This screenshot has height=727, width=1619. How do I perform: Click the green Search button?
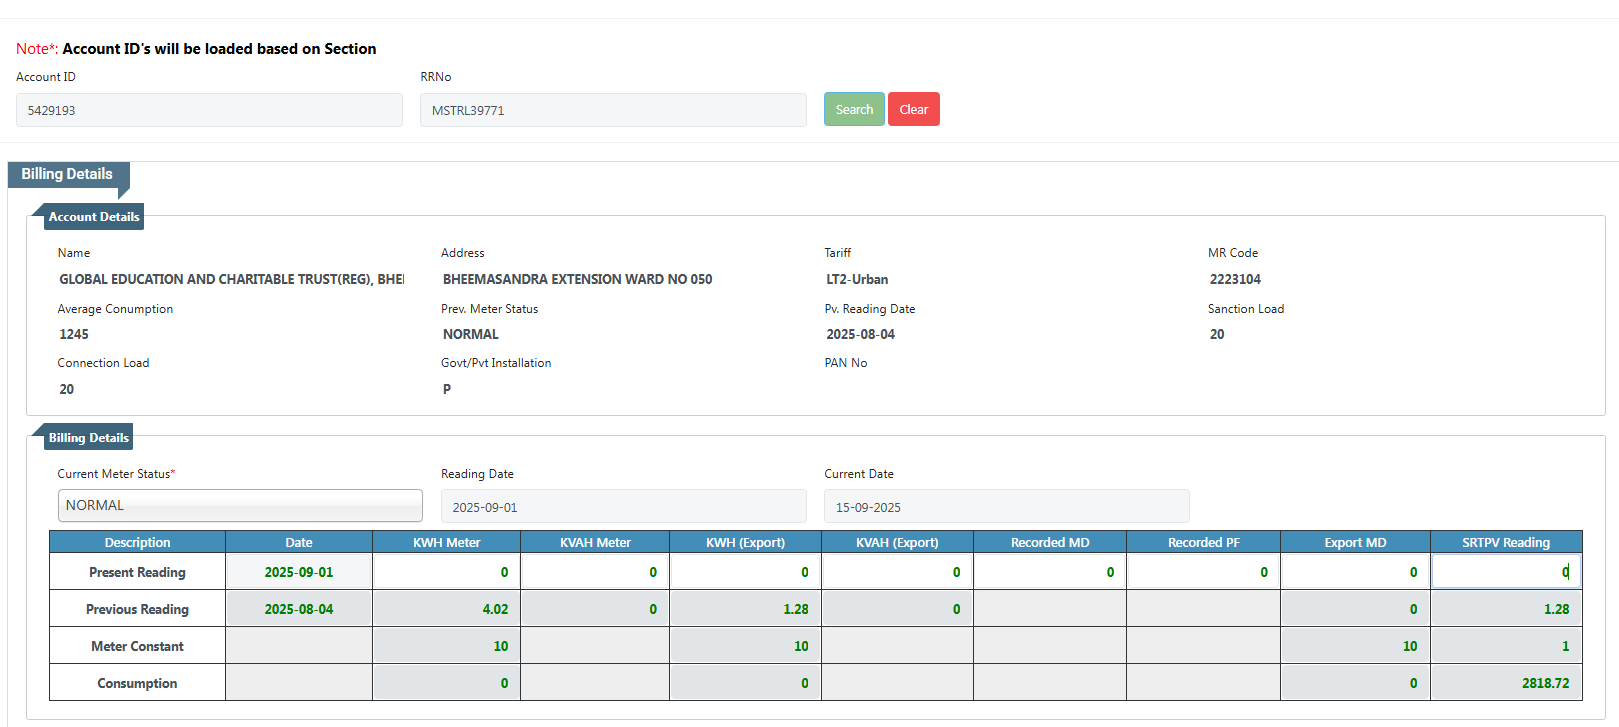tap(853, 109)
